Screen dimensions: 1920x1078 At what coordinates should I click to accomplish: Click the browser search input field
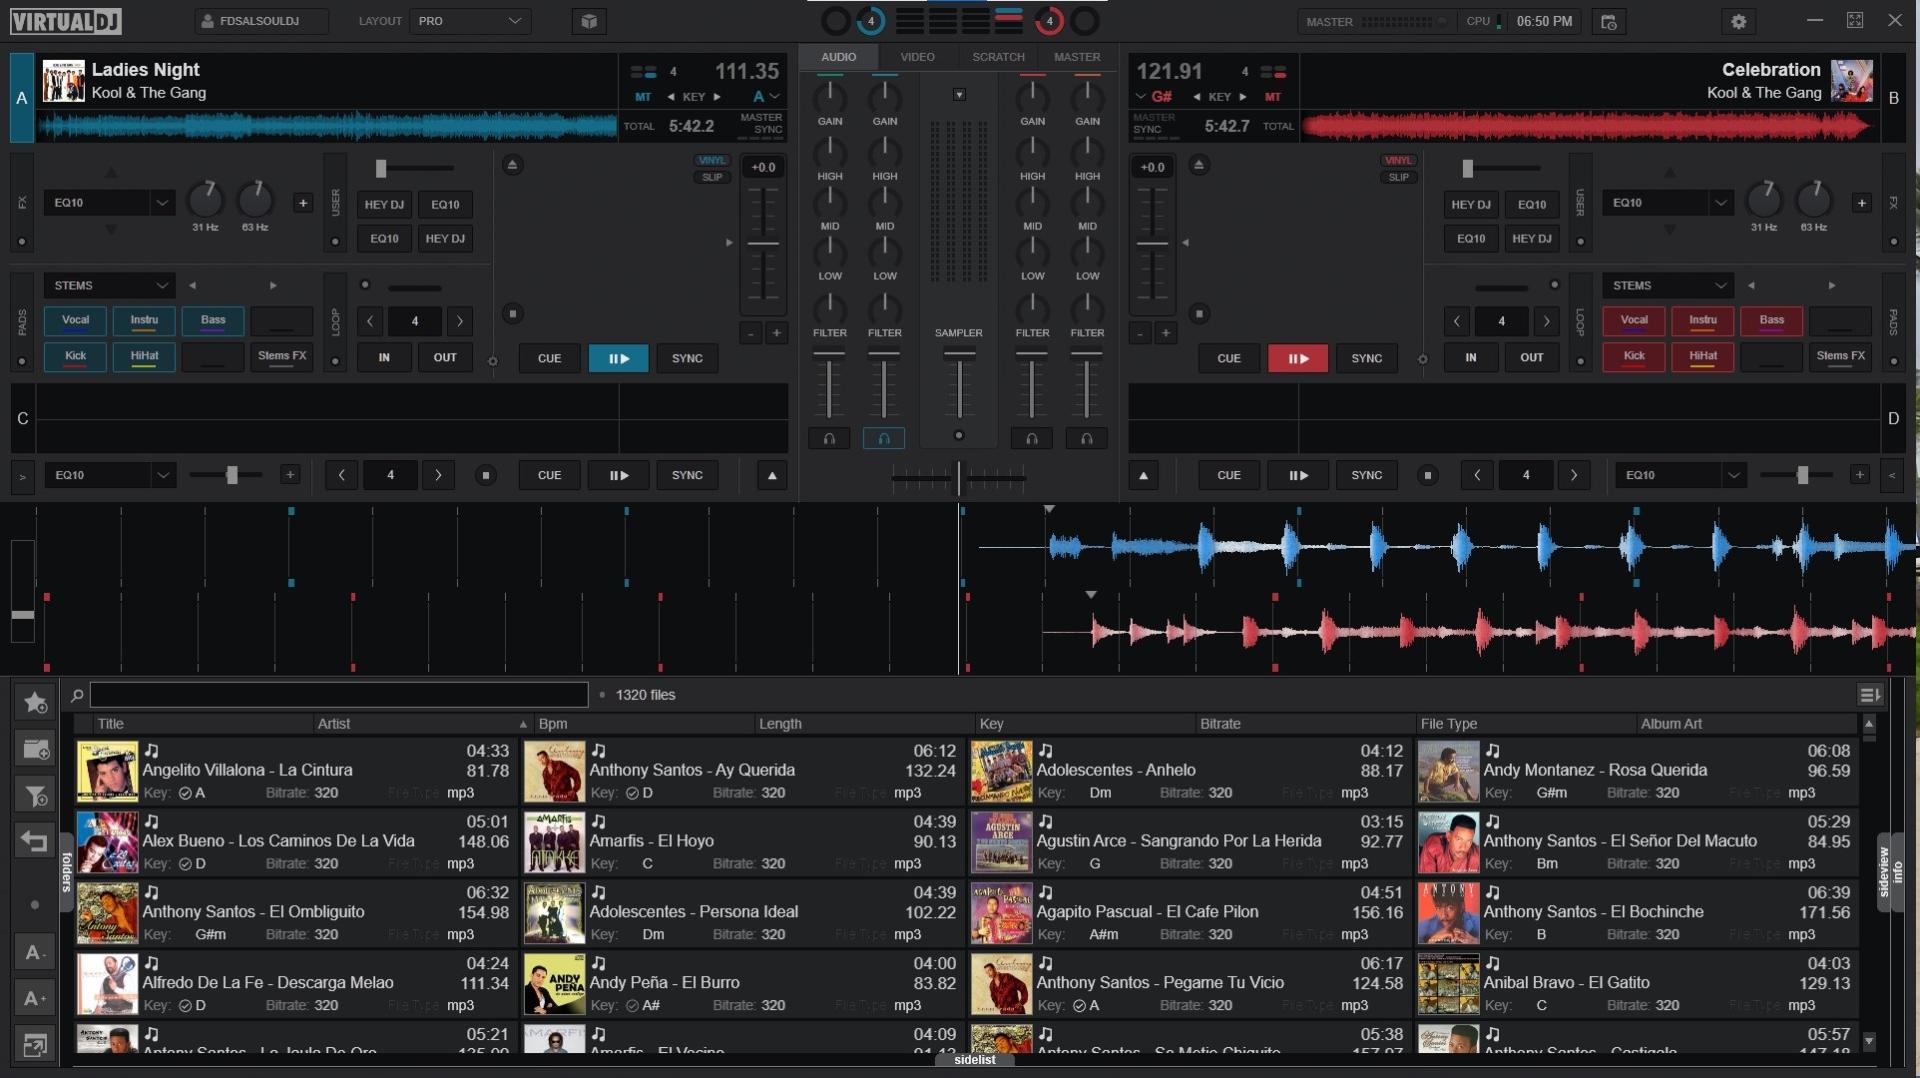339,695
